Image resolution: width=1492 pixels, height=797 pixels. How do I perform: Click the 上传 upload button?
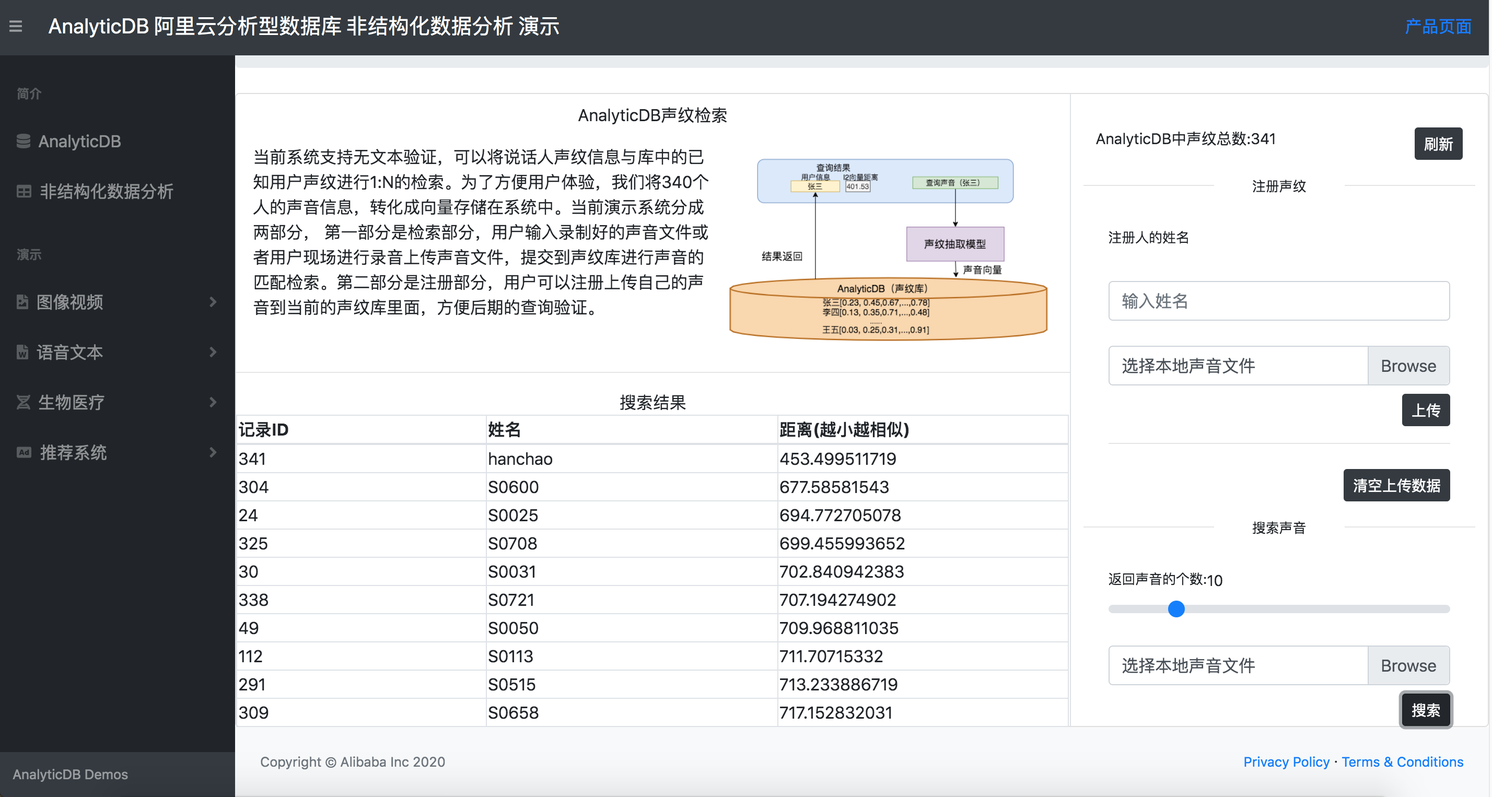point(1426,410)
